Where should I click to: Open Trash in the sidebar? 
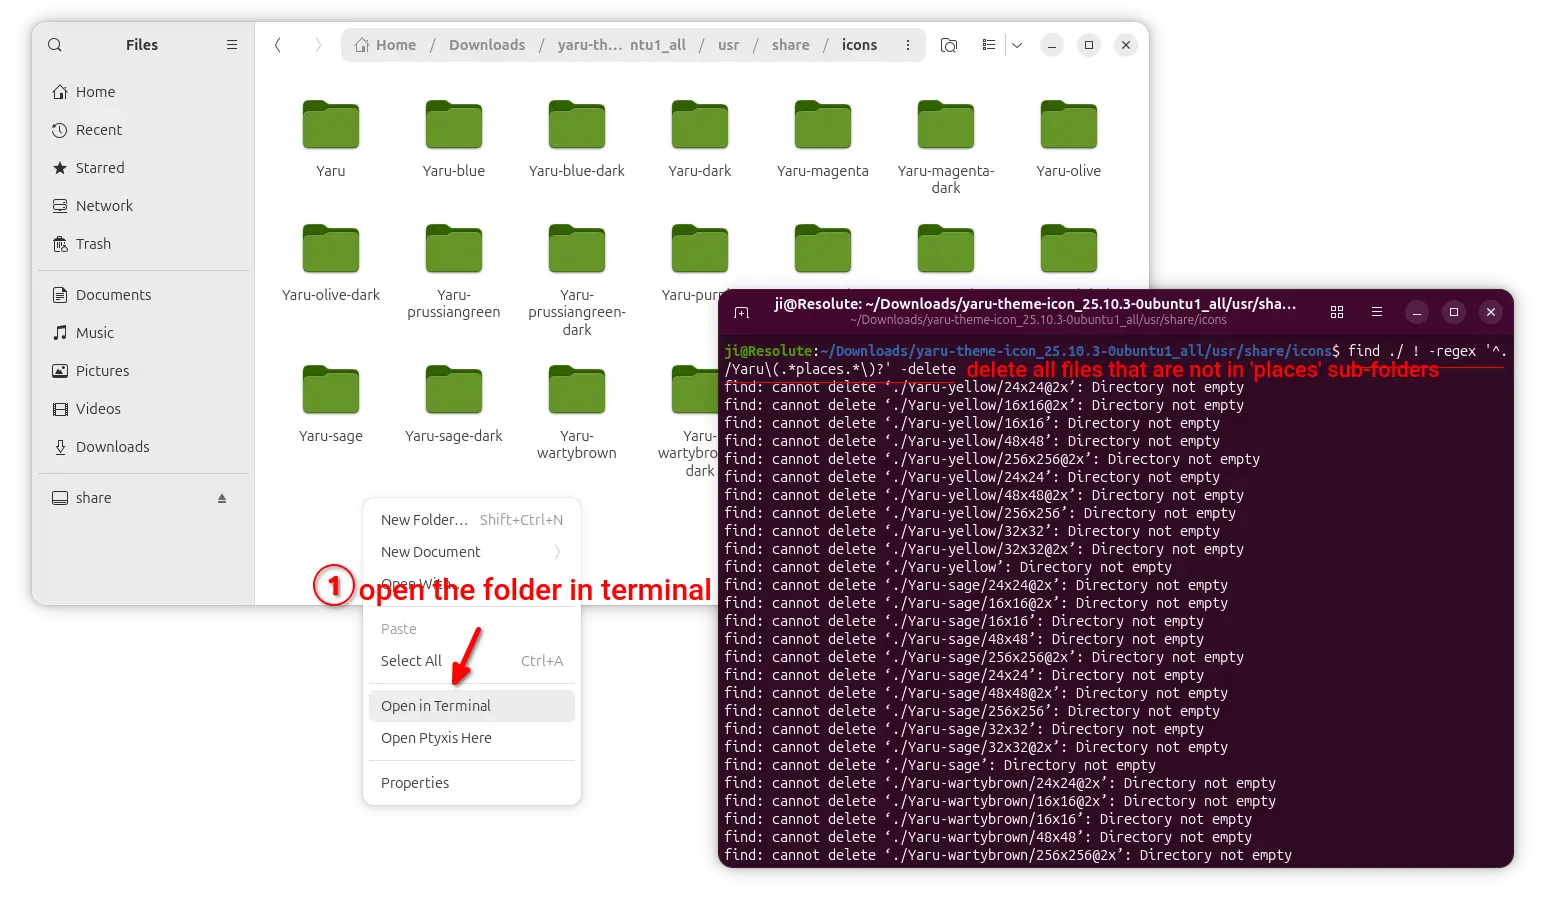click(x=93, y=244)
